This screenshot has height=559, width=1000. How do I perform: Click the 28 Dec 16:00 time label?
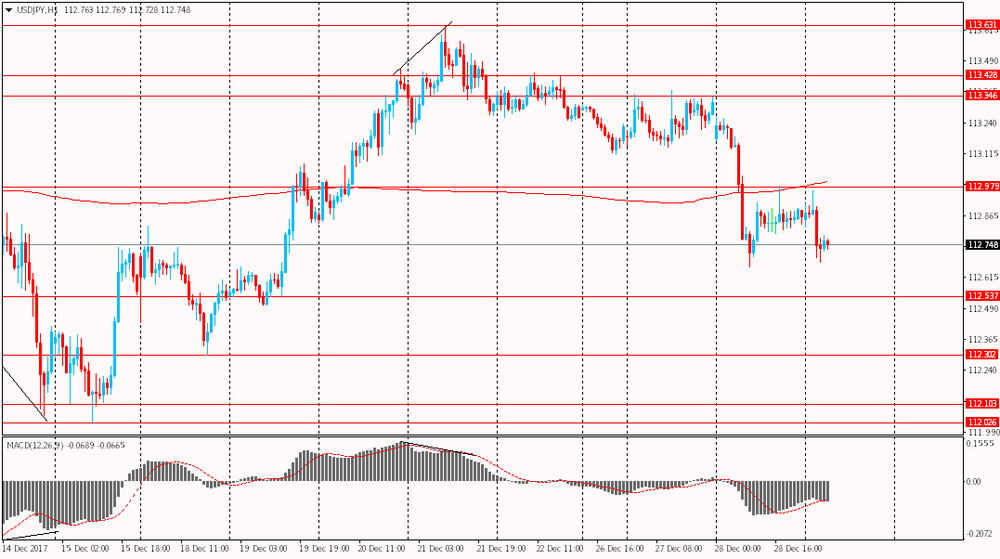[x=798, y=549]
